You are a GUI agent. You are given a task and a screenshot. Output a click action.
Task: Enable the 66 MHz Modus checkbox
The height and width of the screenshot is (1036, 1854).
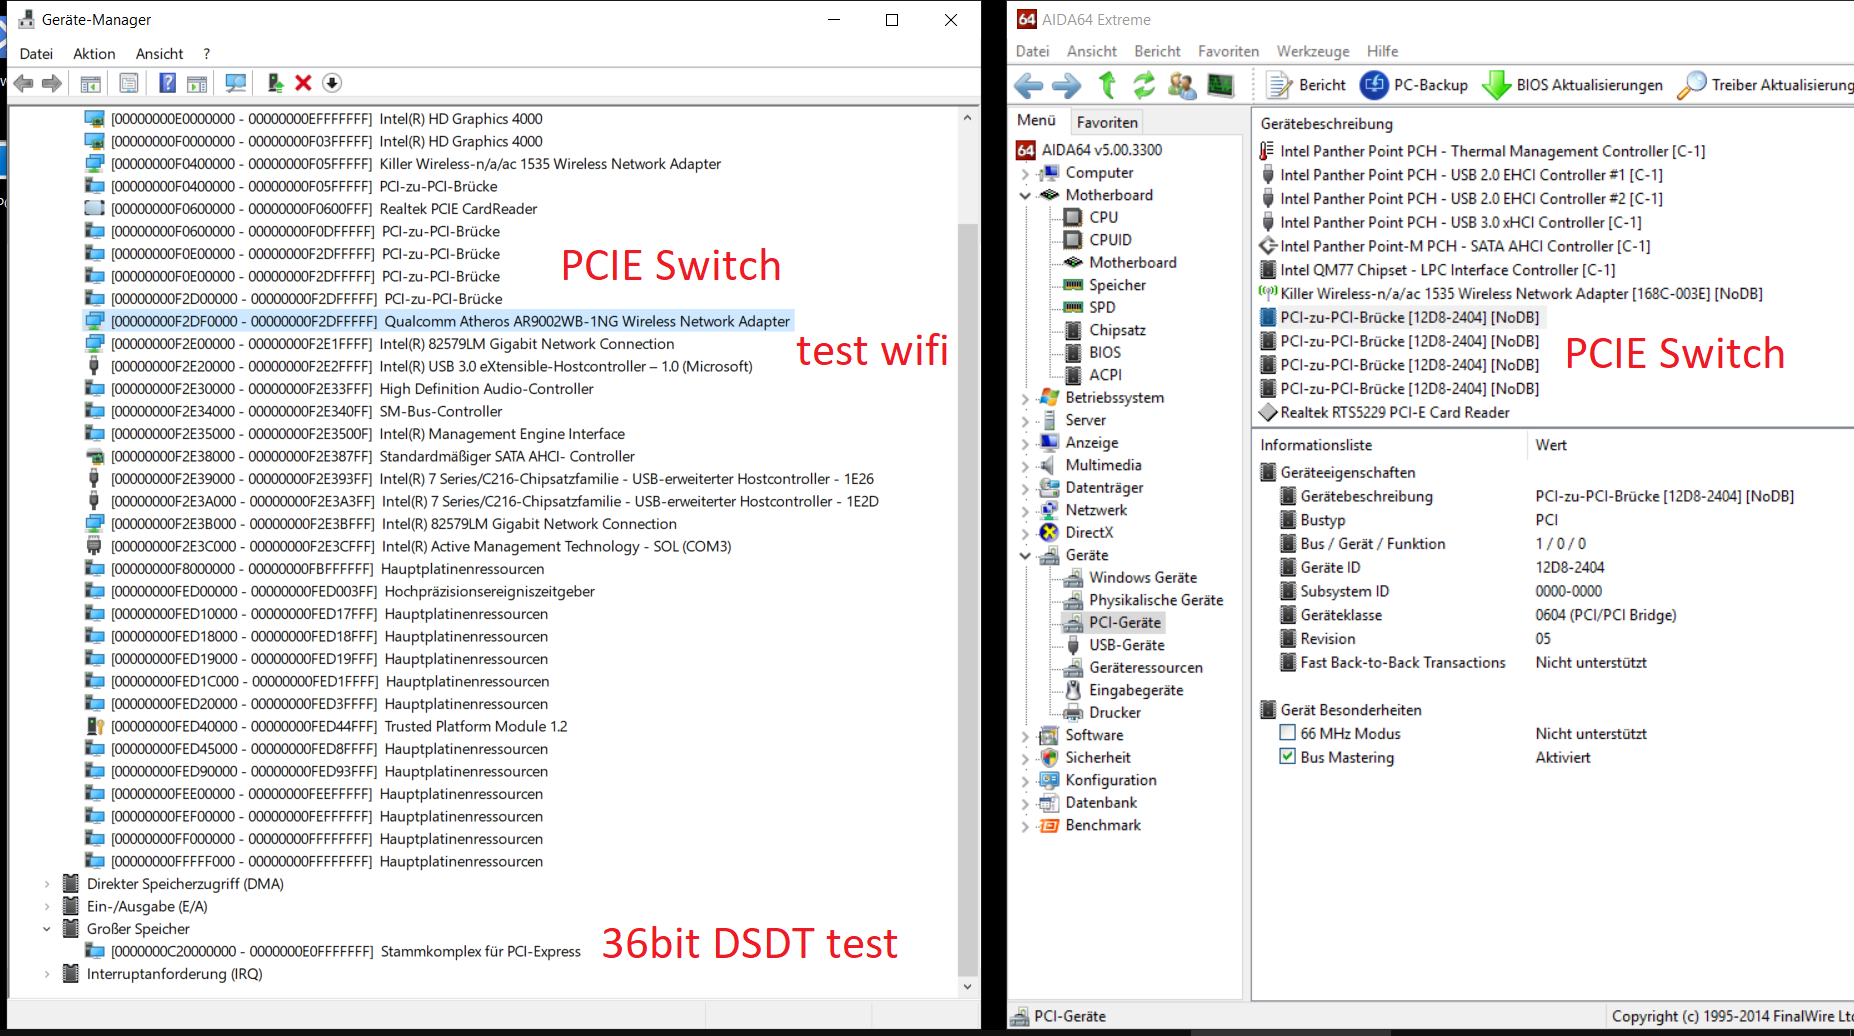click(1288, 732)
